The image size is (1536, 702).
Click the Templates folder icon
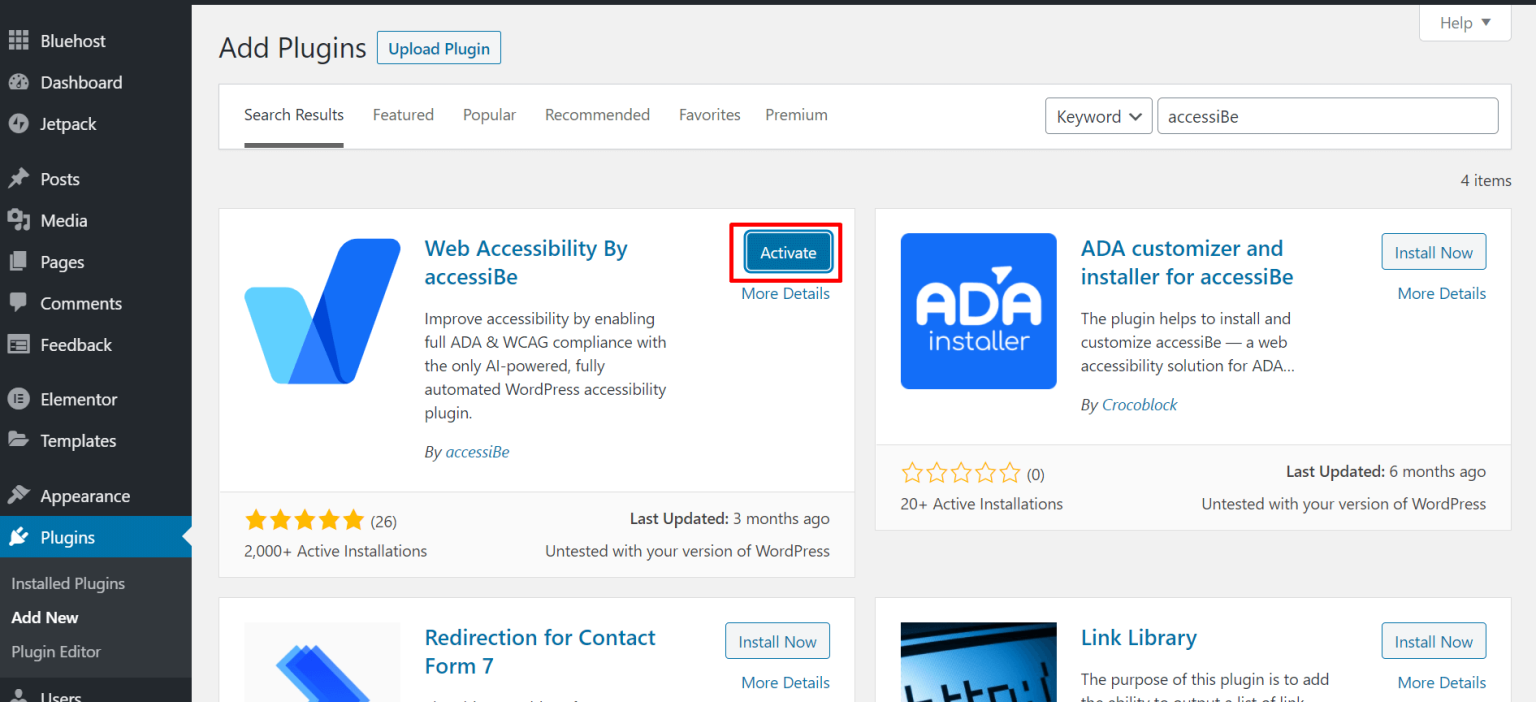click(x=20, y=440)
